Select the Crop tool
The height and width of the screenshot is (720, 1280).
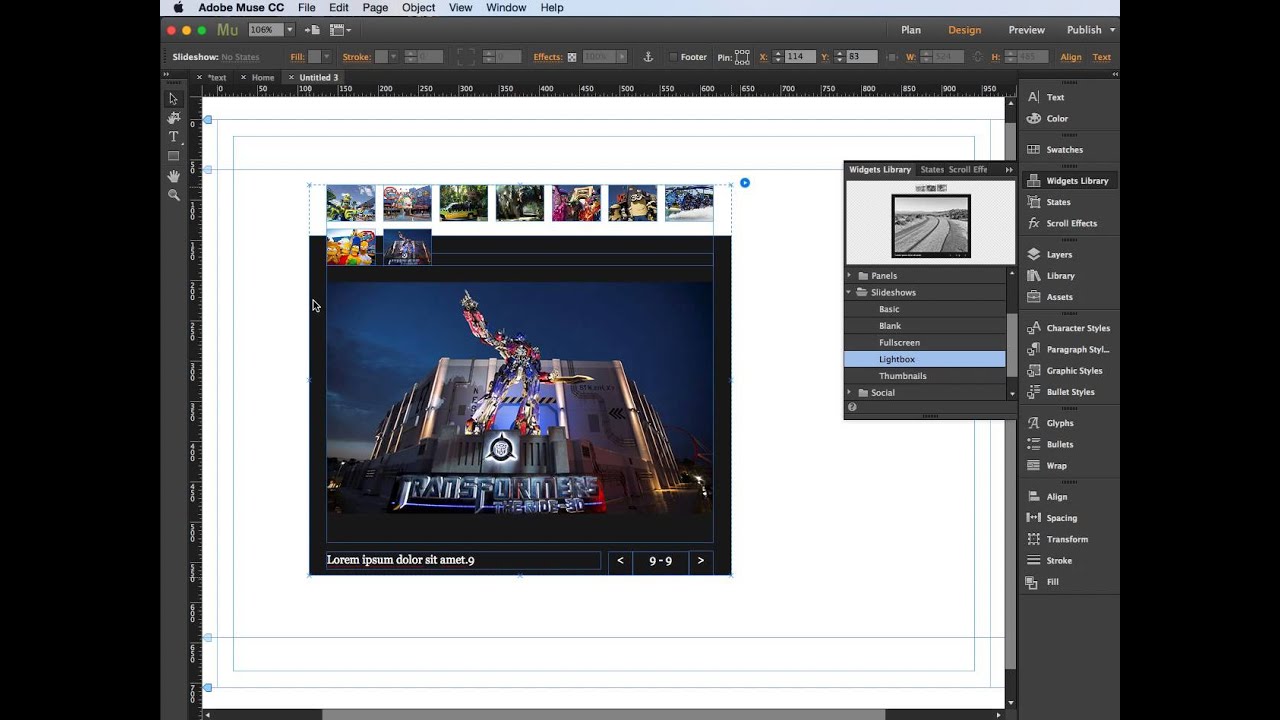tap(173, 118)
